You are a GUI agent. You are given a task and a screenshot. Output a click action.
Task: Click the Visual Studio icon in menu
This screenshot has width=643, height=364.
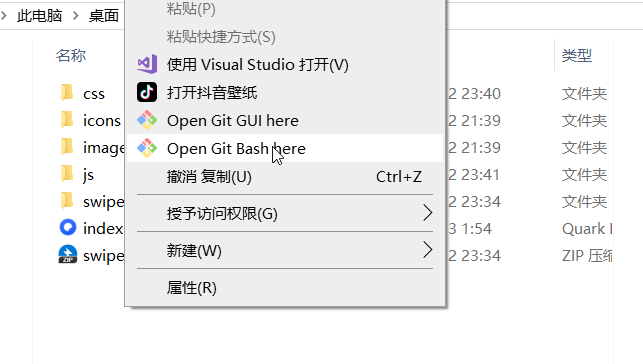click(x=147, y=64)
